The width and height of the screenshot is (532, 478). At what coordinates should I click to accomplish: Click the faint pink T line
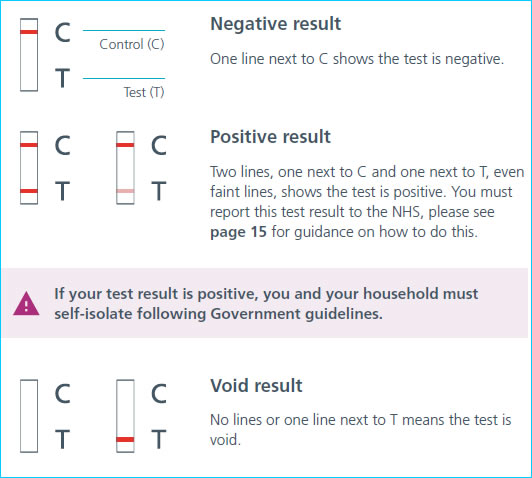pyautogui.click(x=125, y=191)
